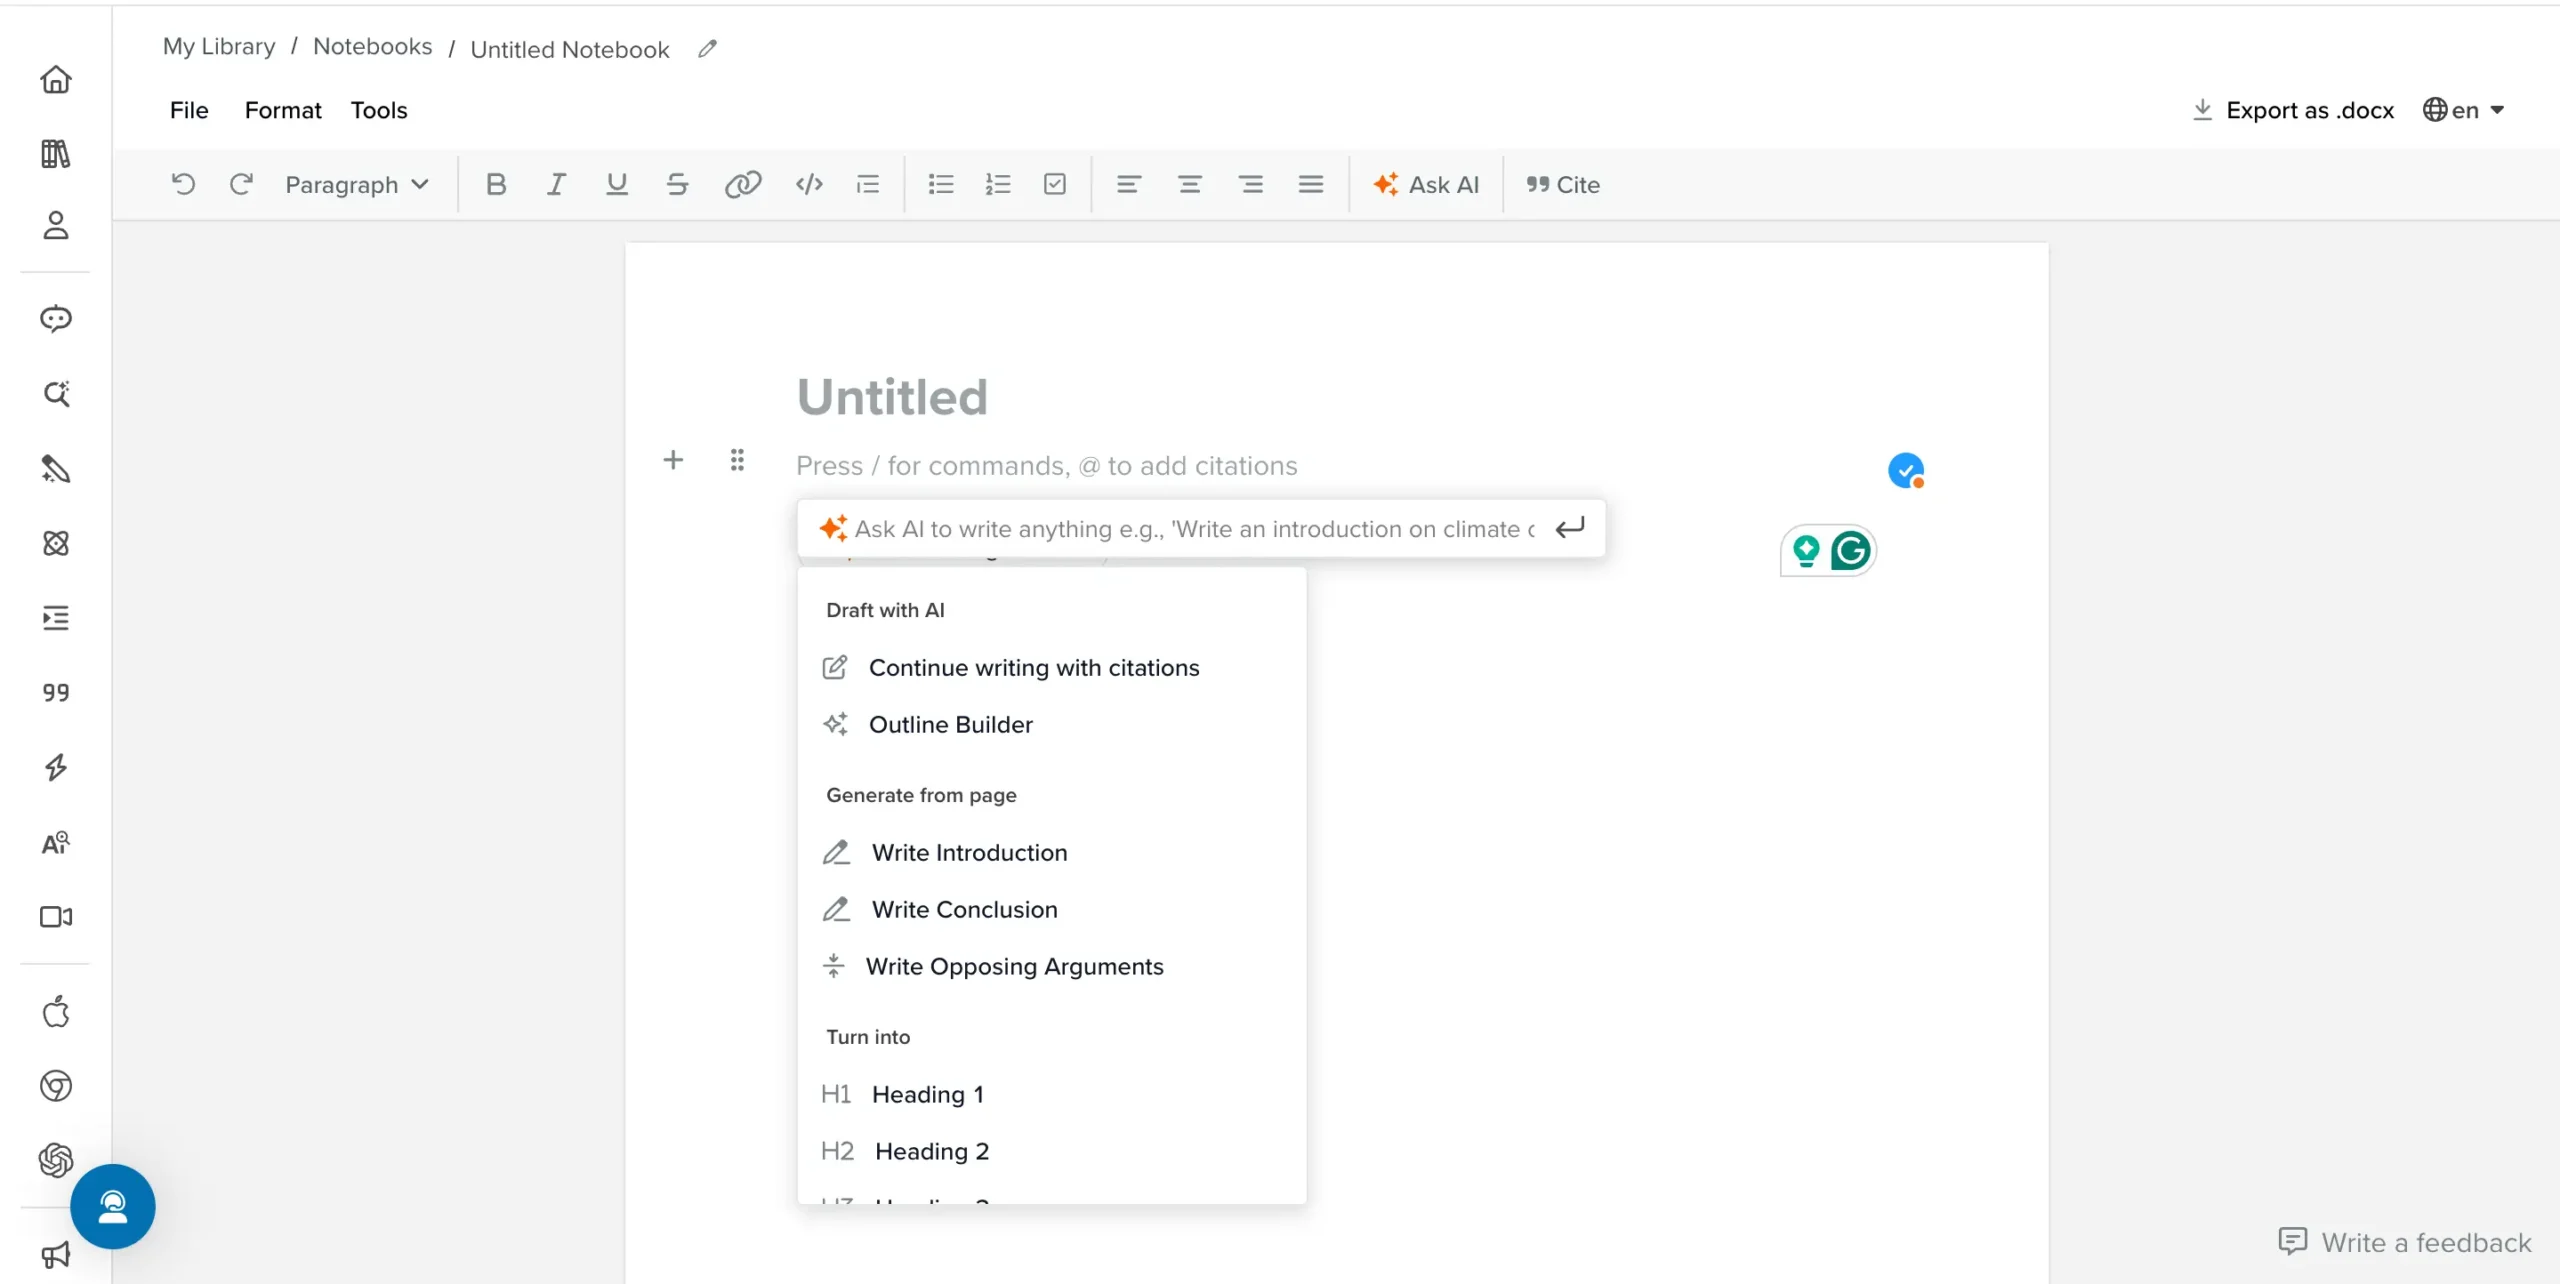Screen dimensions: 2560x1284
Task: Go to Notebooks breadcrumb
Action: point(373,47)
